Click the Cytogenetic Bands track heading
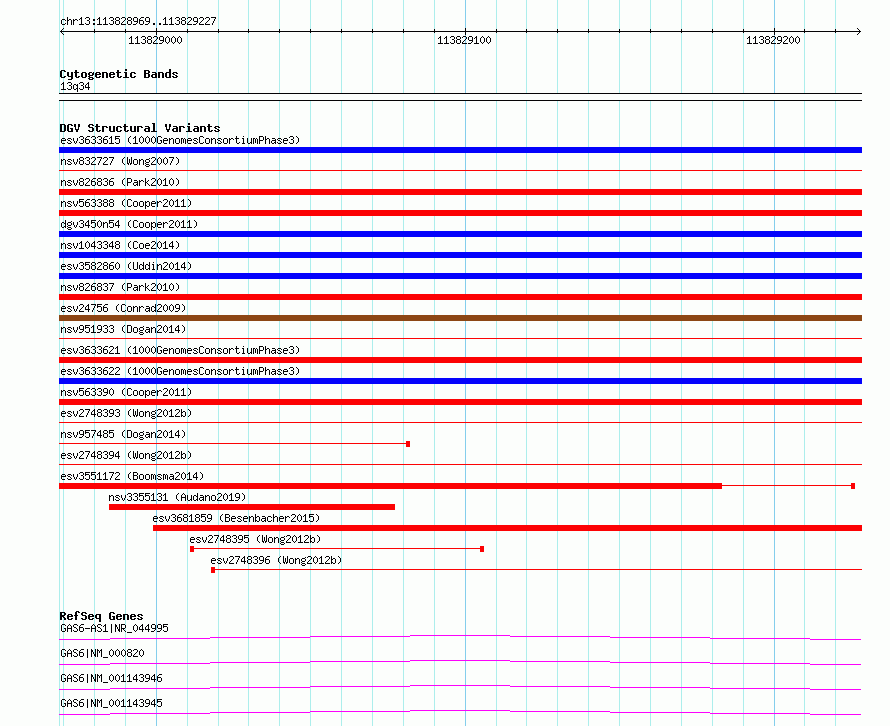This screenshot has width=890, height=726. pos(119,74)
